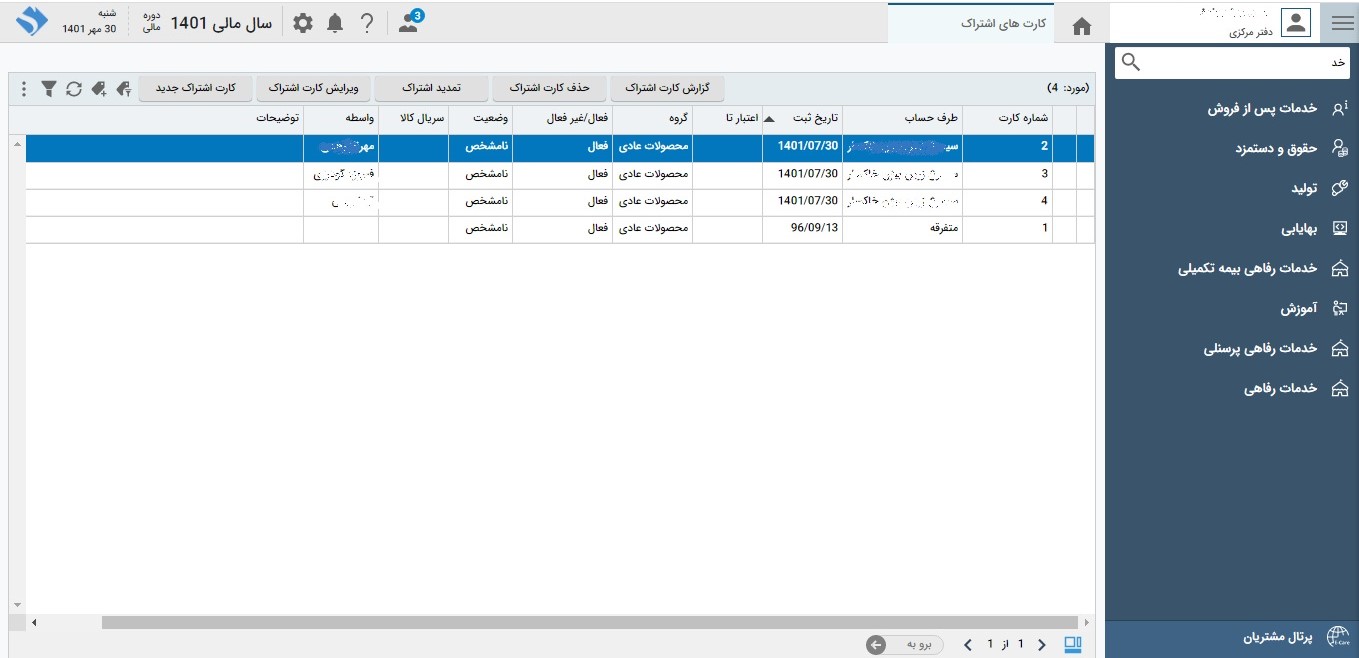
Task: Open the three-dot more options menu
Action: [24, 89]
